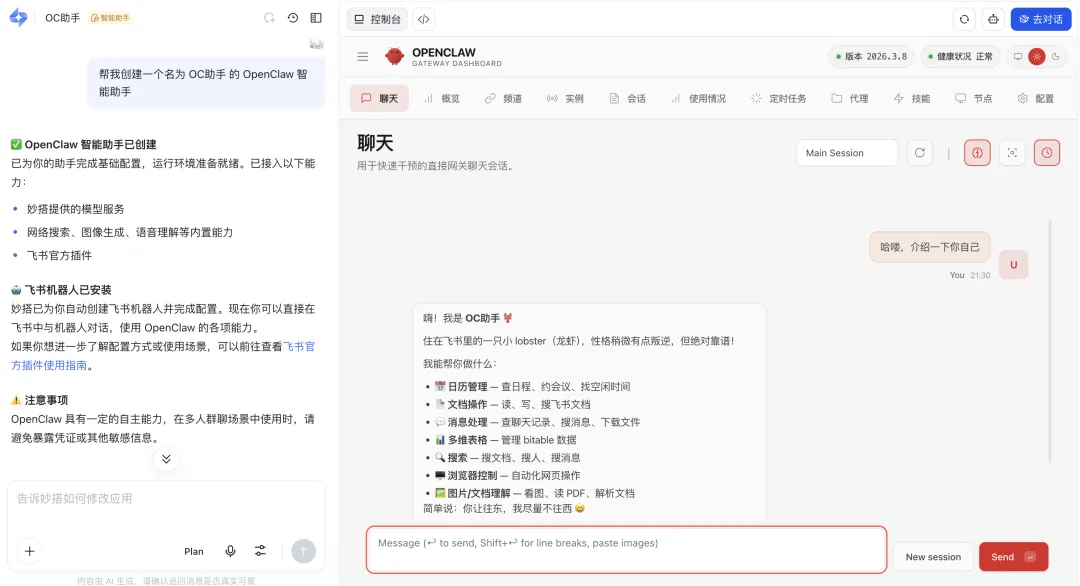This screenshot has height=586, width=1080.
Task: Open the 配置 tab
Action: (x=1036, y=98)
